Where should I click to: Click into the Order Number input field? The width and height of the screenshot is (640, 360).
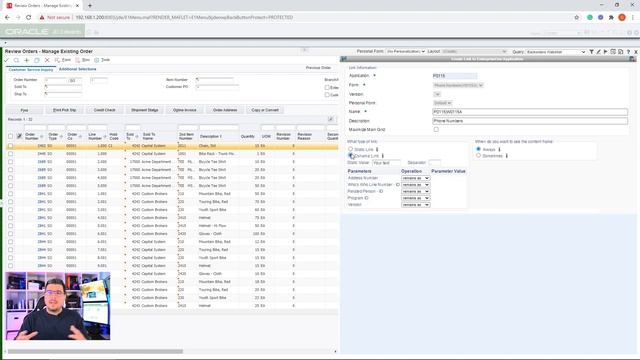coord(56,80)
